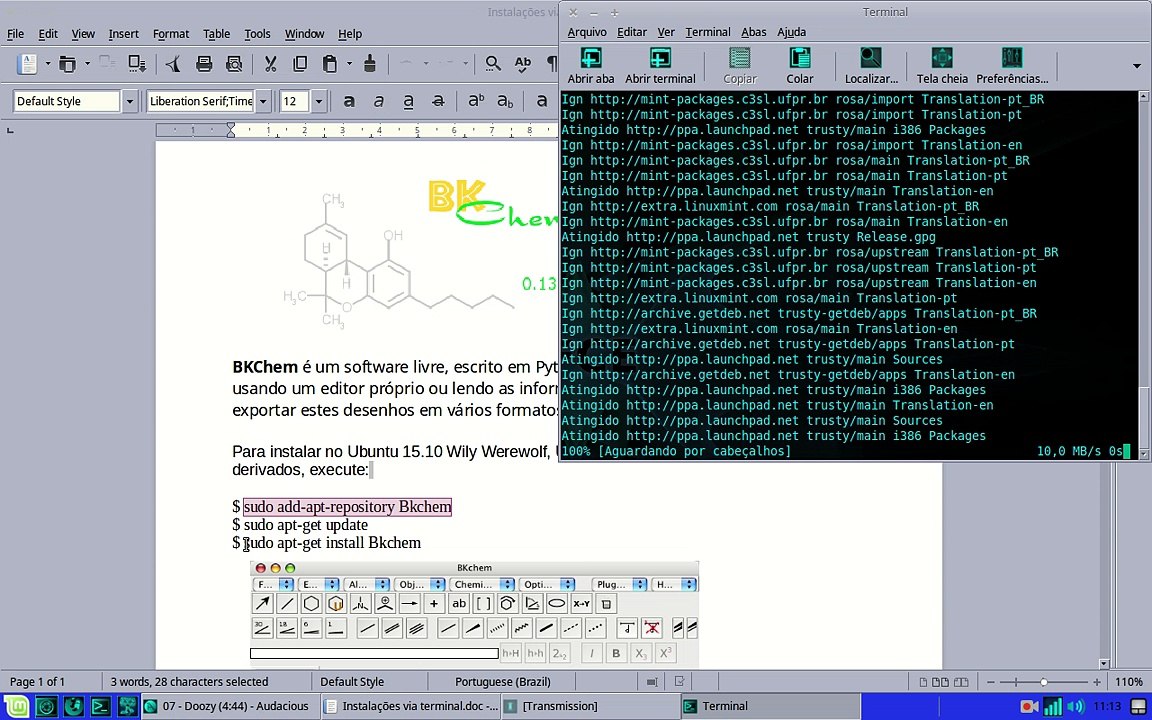Open Terminal Abas menu
Viewport: 1152px width, 720px height.
pos(754,32)
